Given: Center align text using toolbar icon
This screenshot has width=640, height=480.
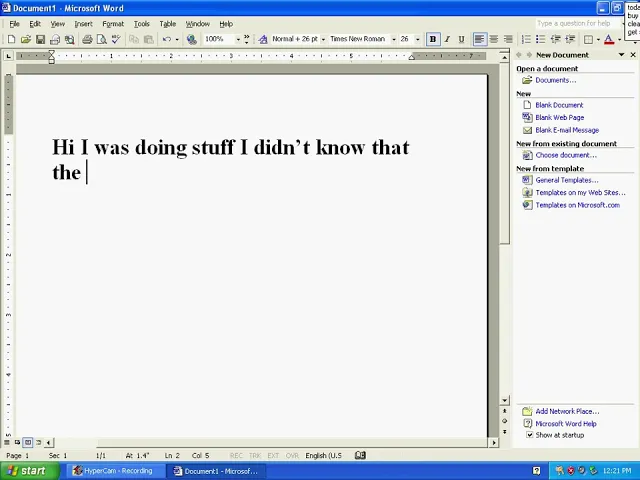Looking at the screenshot, I should click(x=493, y=39).
